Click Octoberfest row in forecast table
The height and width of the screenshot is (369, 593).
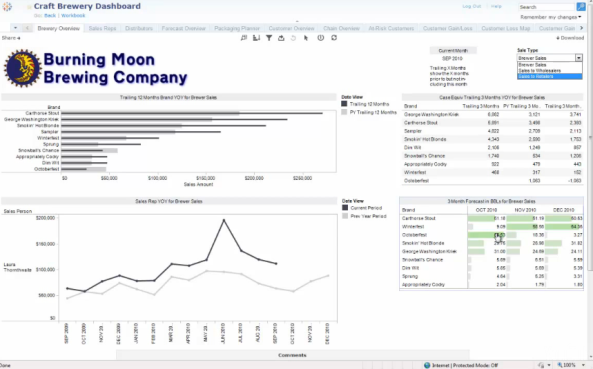click(x=491, y=235)
